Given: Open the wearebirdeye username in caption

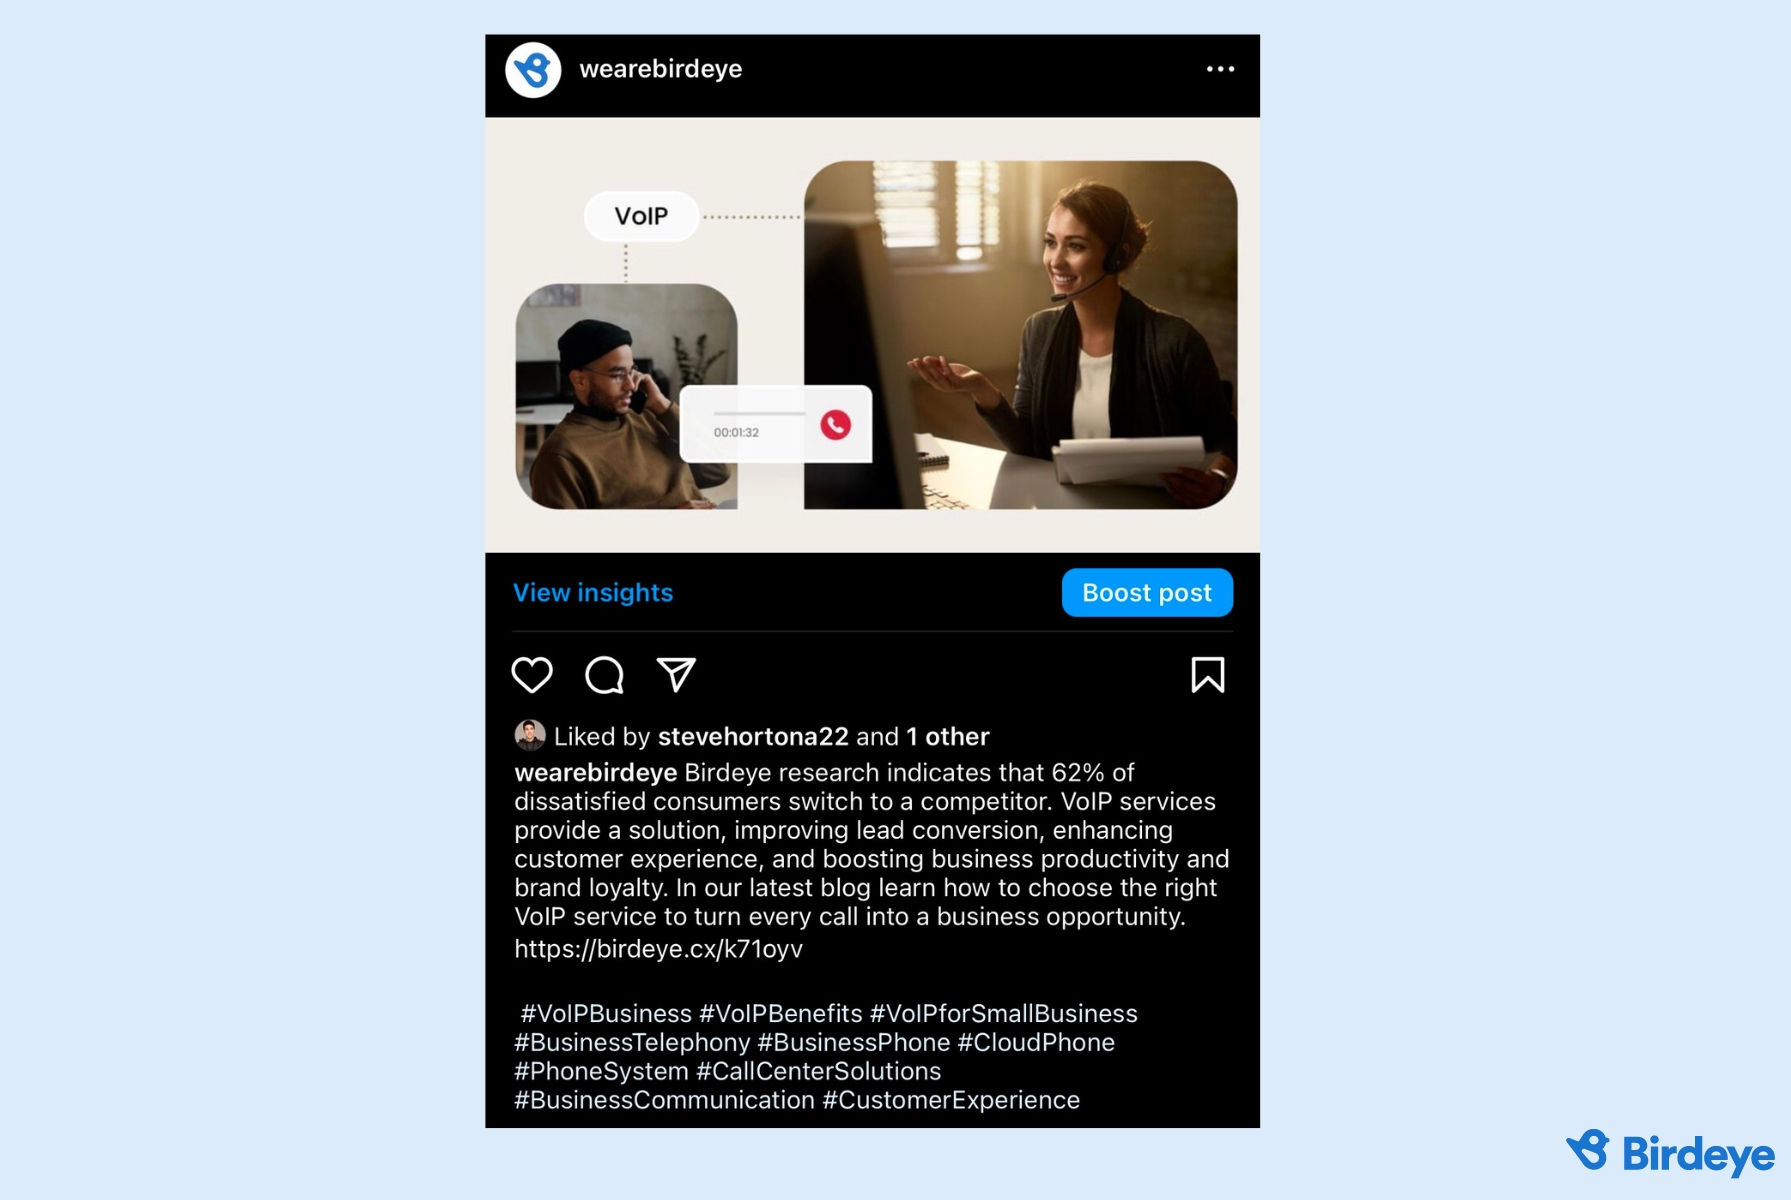Looking at the screenshot, I should (596, 773).
